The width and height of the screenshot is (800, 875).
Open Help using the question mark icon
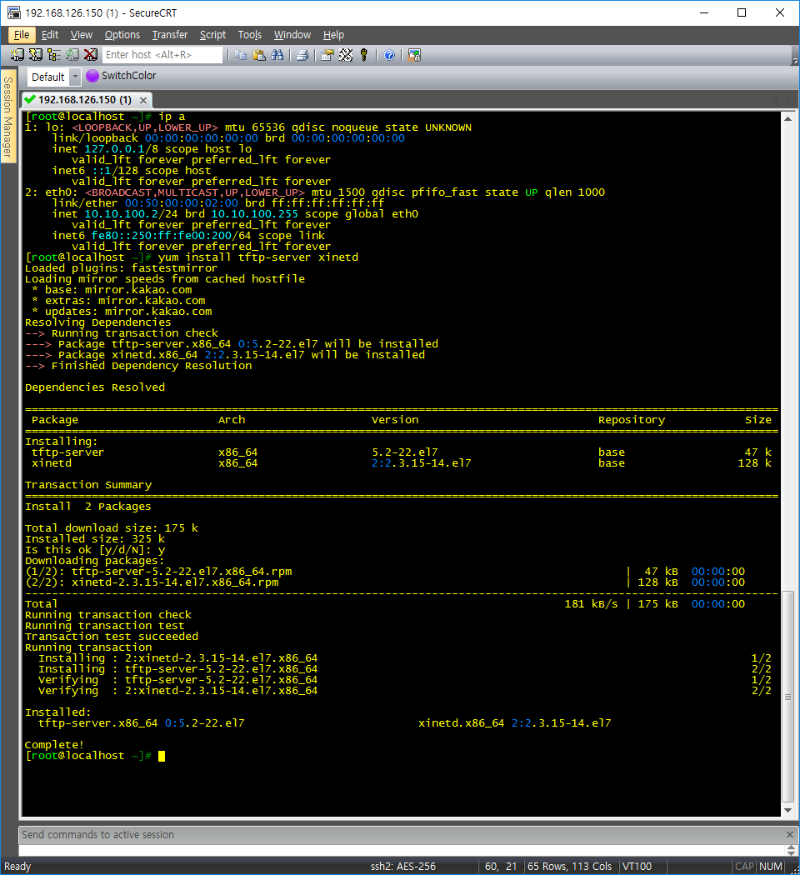(390, 55)
